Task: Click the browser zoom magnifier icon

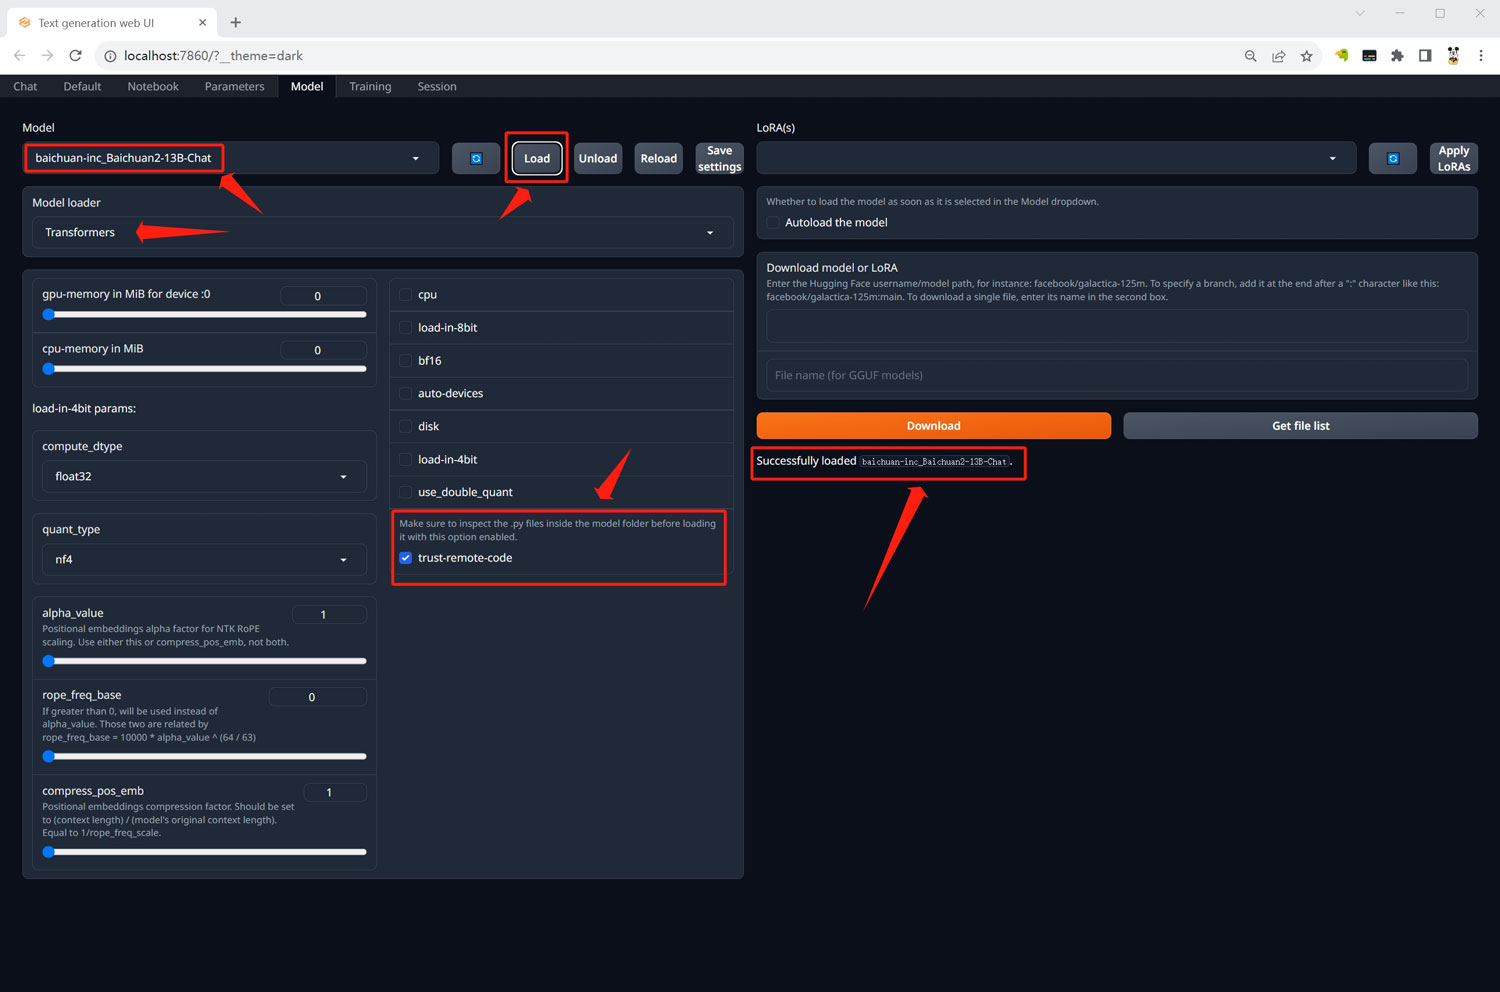Action: pyautogui.click(x=1250, y=56)
